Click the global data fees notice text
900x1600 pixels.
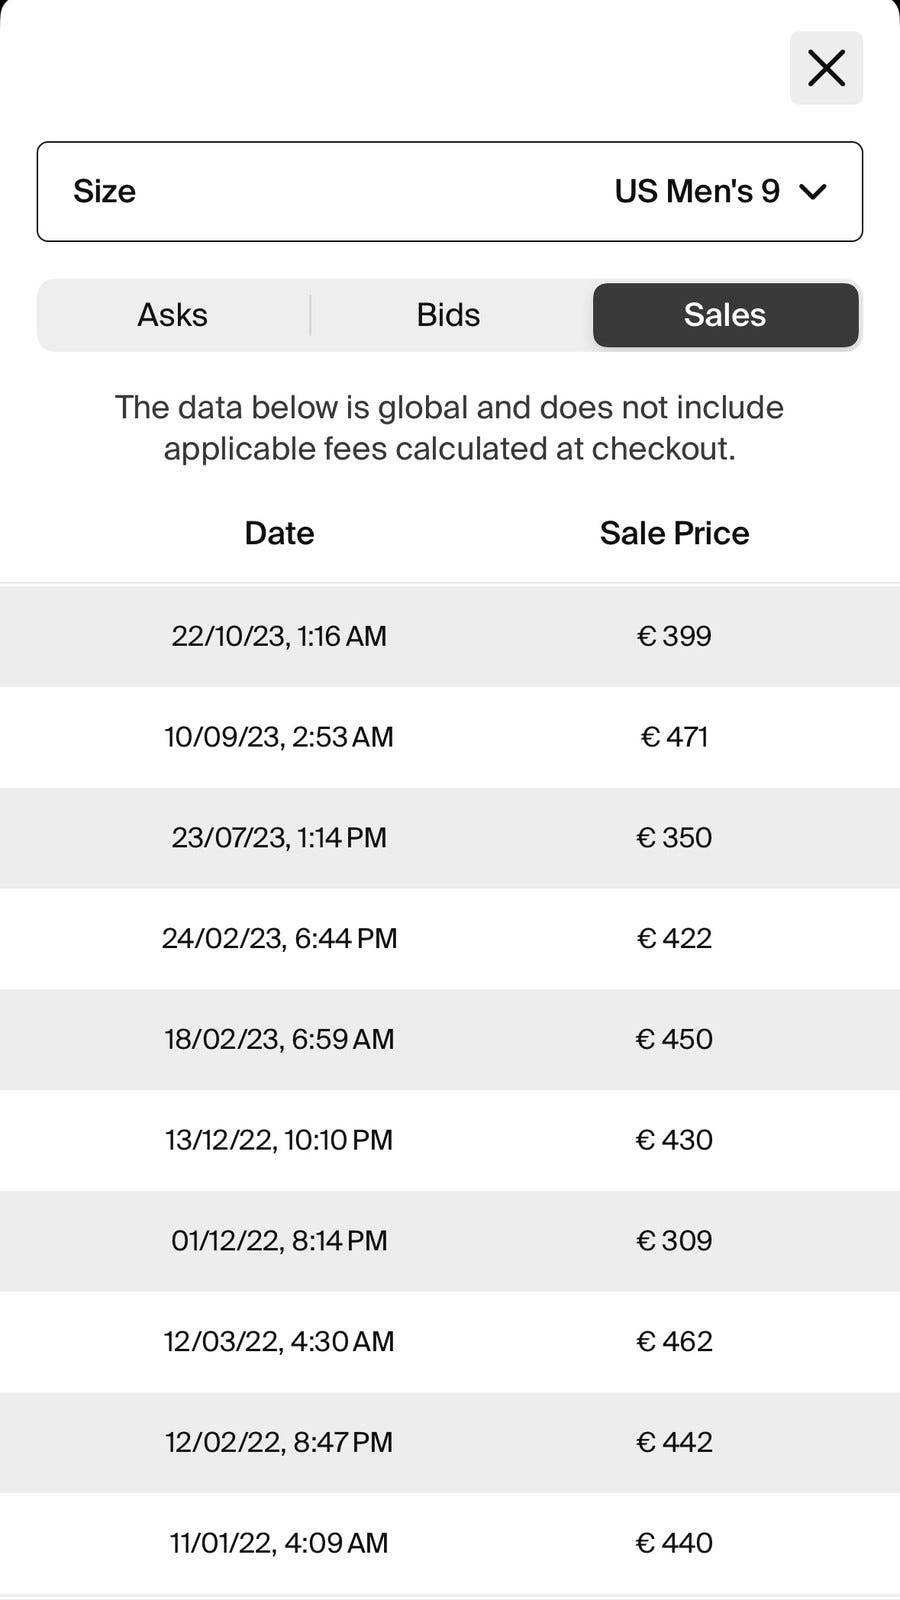click(449, 428)
